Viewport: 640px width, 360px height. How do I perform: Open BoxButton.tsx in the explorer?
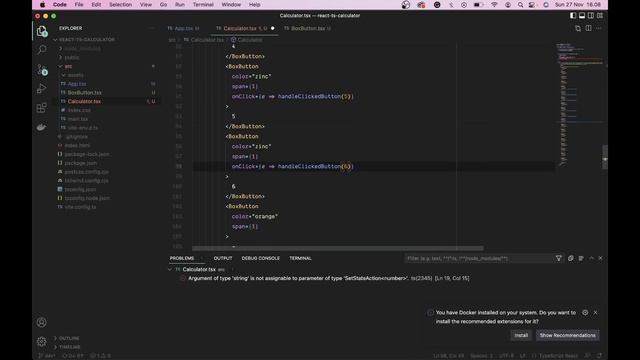point(84,93)
